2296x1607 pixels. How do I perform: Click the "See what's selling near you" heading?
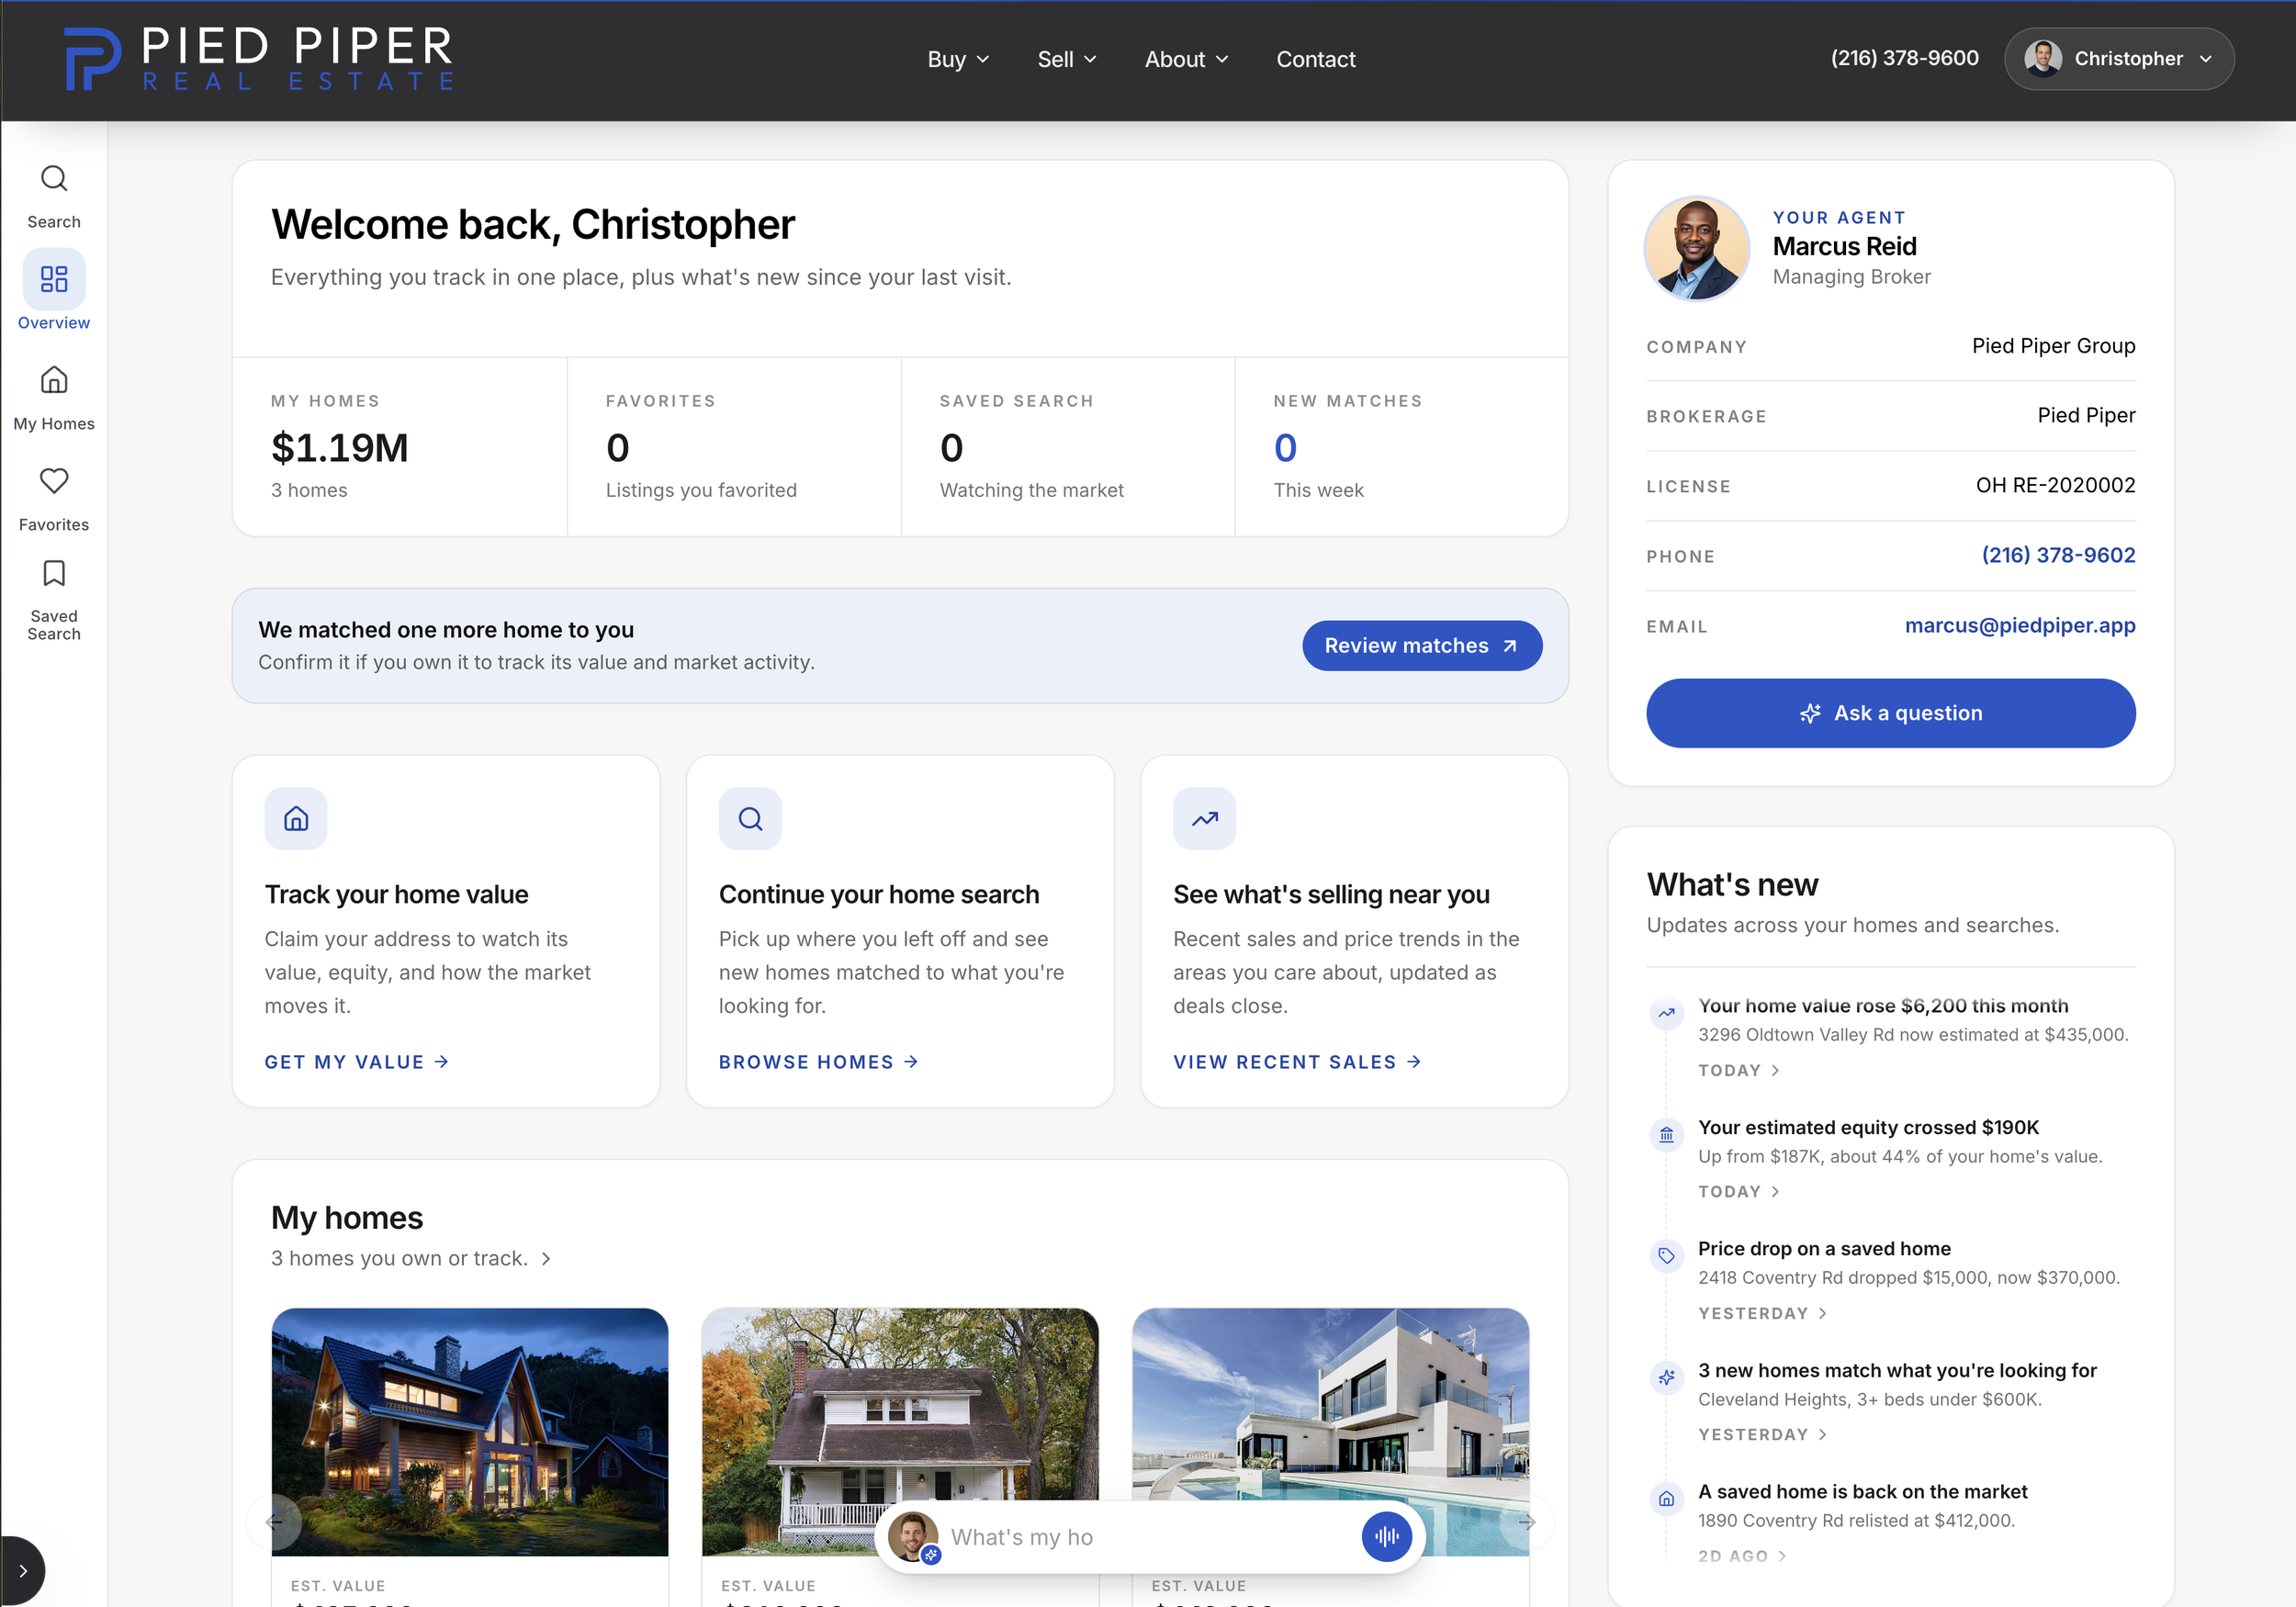pyautogui.click(x=1331, y=894)
